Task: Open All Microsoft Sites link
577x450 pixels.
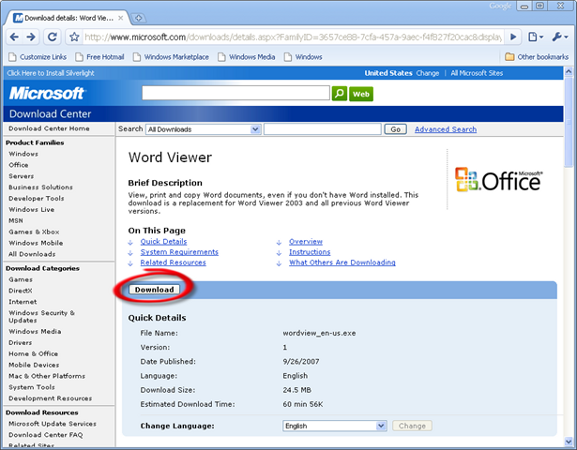Action: coord(477,73)
